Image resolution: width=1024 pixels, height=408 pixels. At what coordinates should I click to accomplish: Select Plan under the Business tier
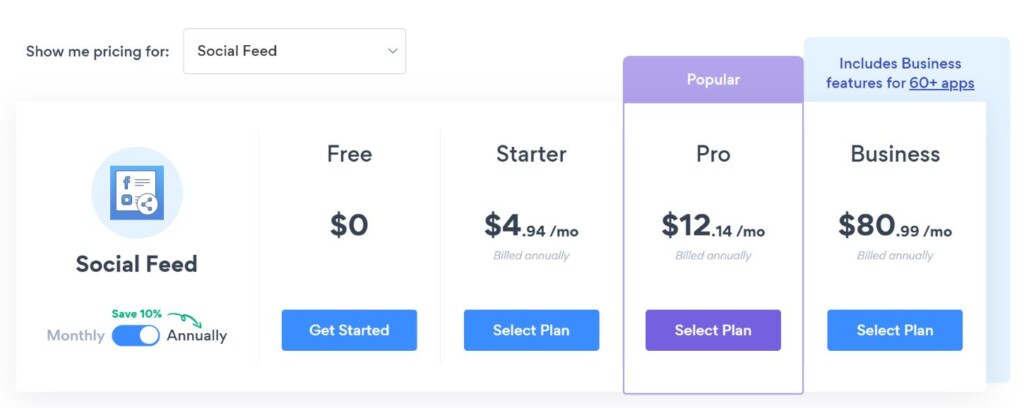point(895,330)
